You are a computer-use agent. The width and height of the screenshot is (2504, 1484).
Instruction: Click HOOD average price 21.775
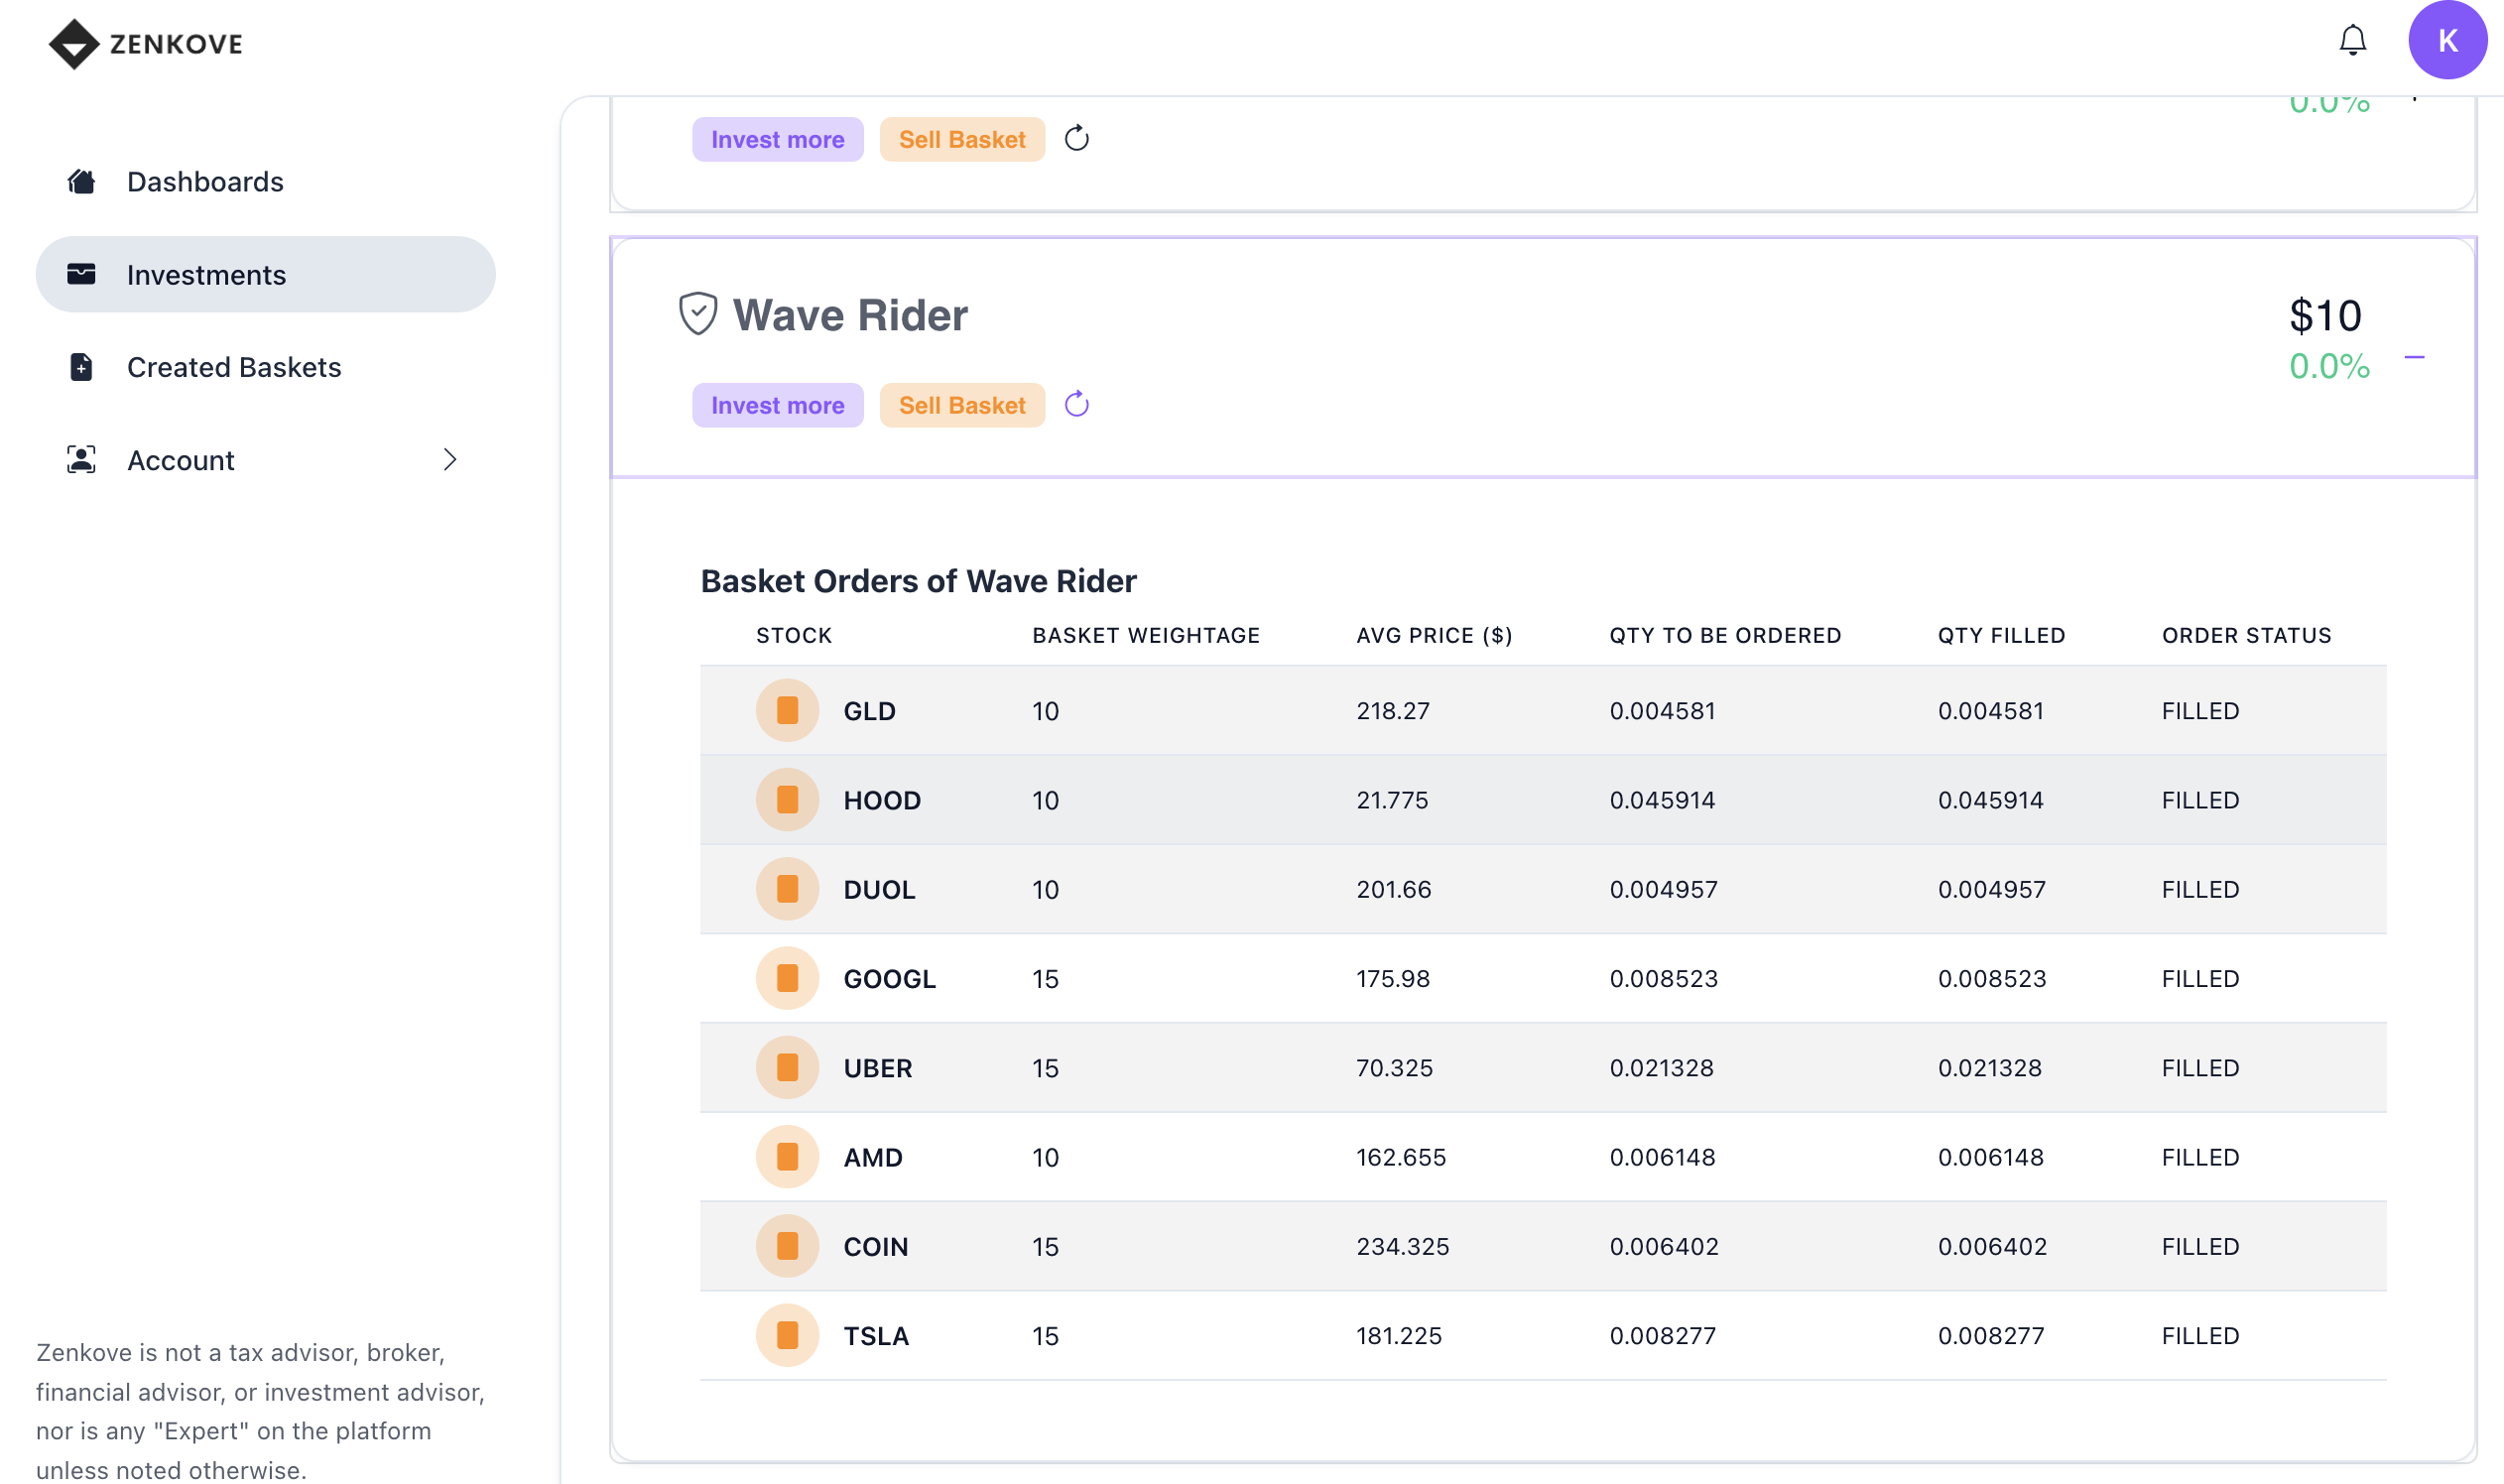tap(1392, 800)
